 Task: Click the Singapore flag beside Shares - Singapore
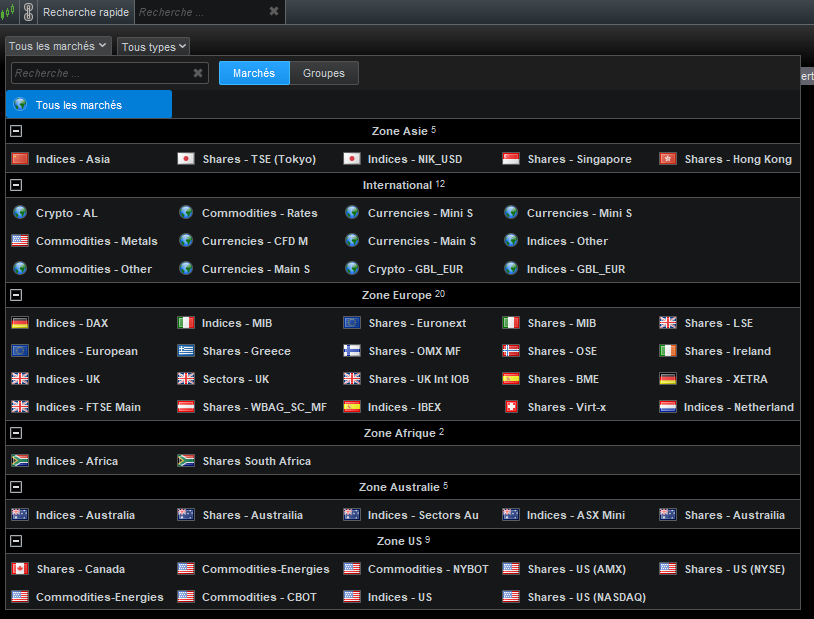[511, 158]
